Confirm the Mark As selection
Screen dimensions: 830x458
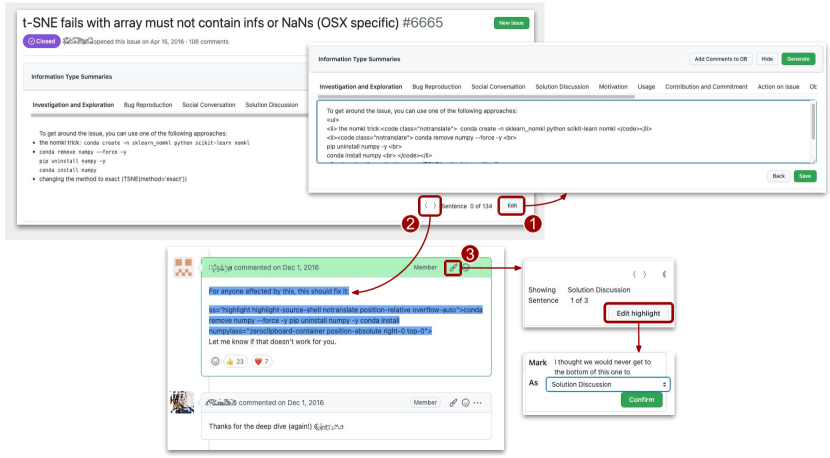tap(642, 400)
